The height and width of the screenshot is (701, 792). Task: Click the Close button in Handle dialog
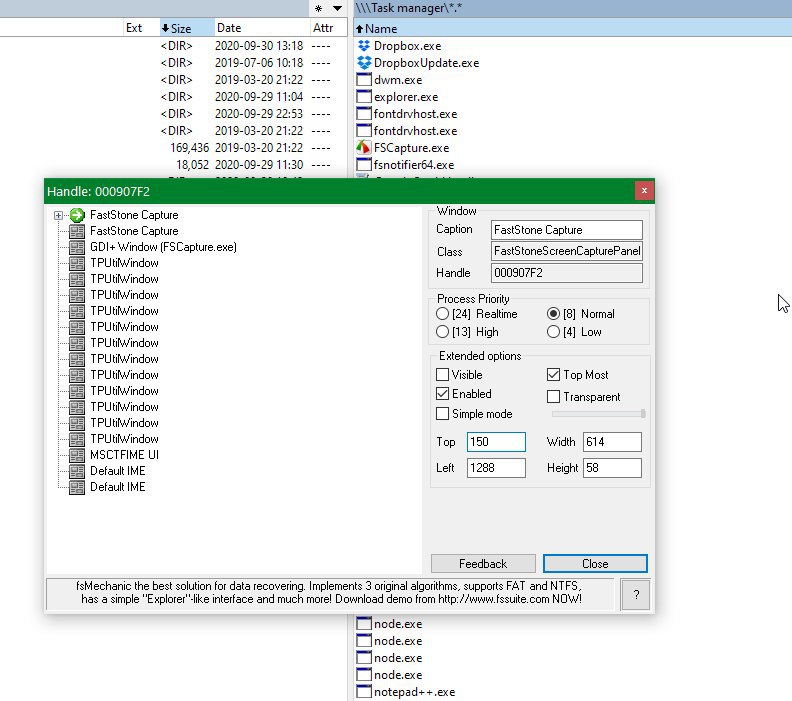coord(595,564)
